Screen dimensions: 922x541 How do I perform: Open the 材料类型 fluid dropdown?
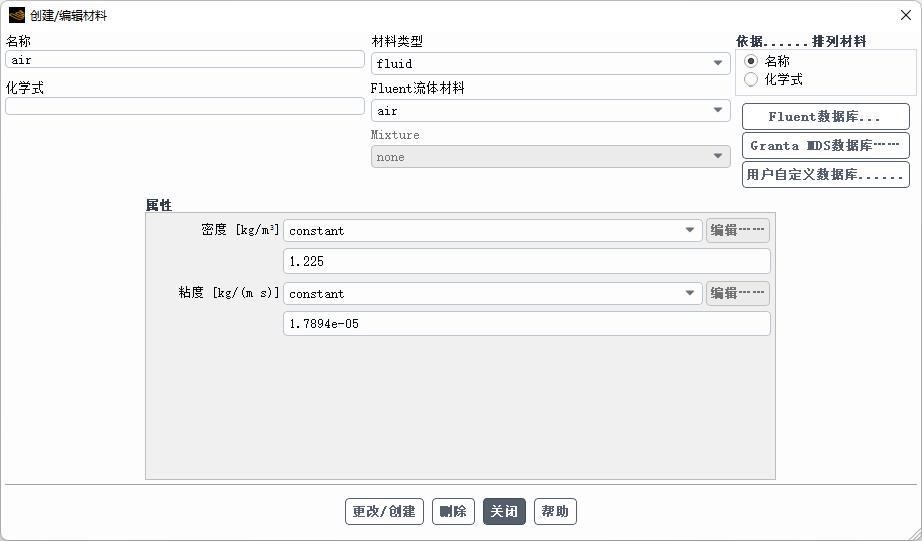coord(550,64)
